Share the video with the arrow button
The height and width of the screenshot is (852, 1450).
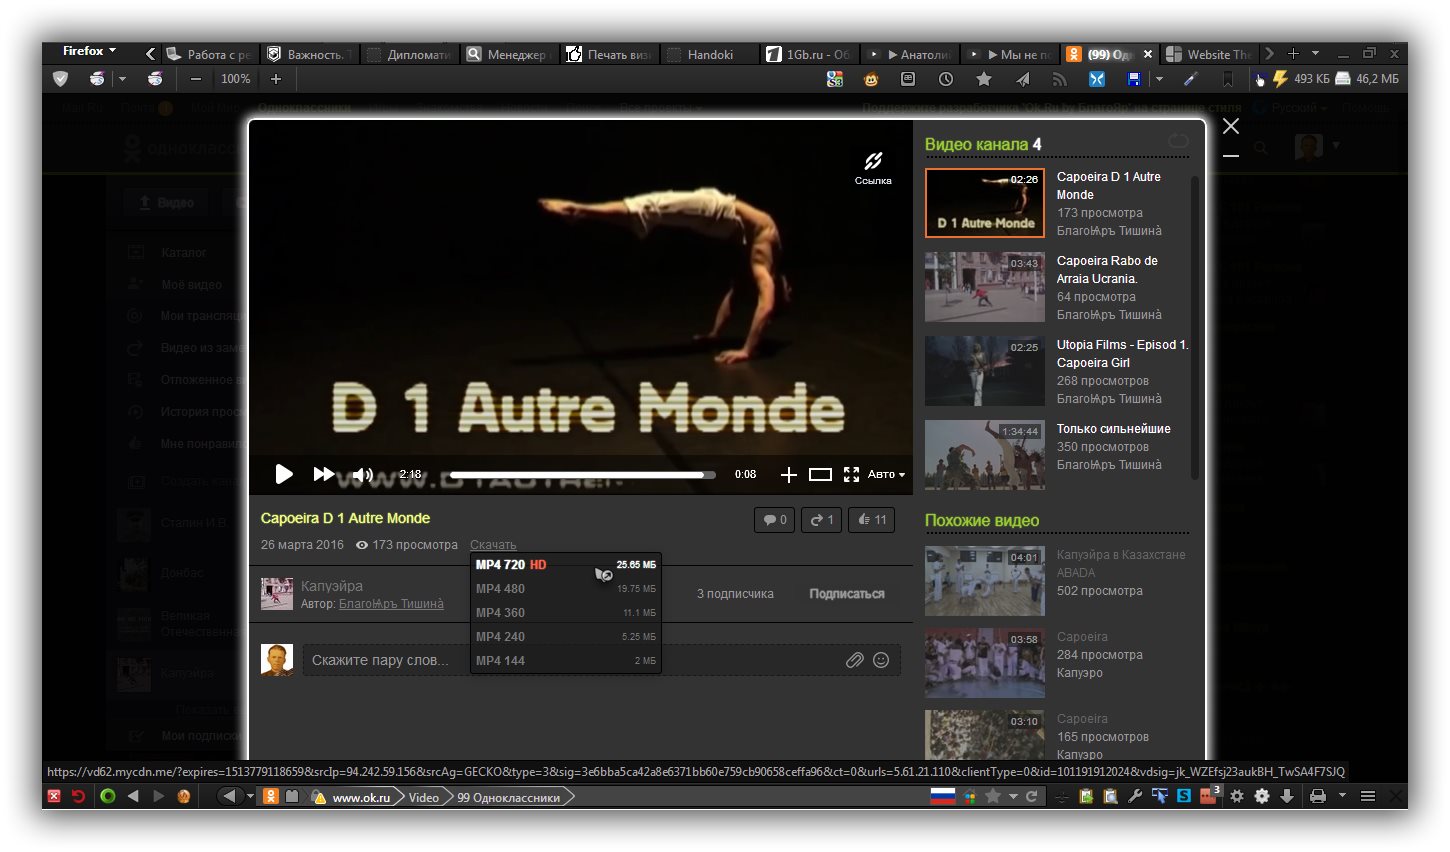(x=821, y=520)
